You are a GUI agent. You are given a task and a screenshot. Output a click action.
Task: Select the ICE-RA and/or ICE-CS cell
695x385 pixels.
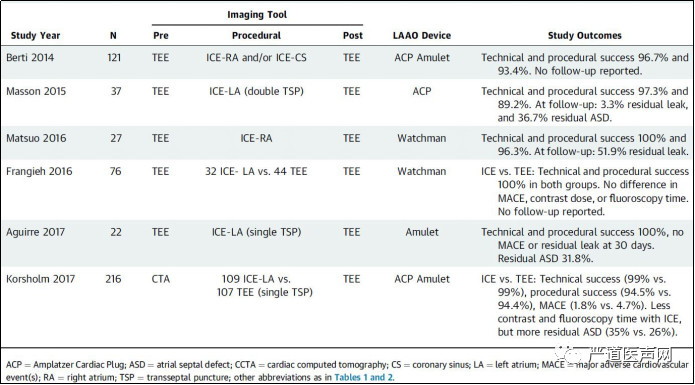[x=256, y=58]
